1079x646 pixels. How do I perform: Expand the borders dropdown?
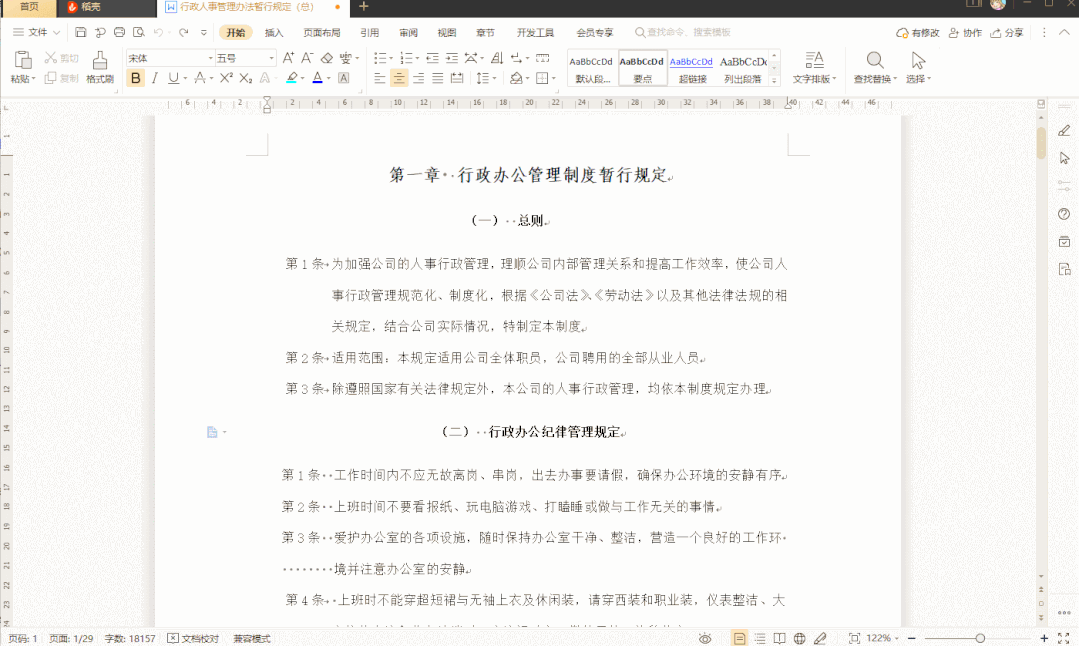(553, 78)
